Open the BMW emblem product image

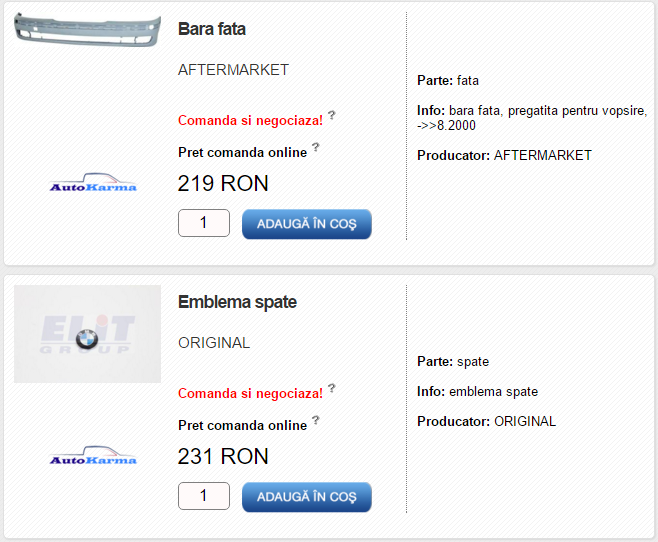pyautogui.click(x=87, y=334)
